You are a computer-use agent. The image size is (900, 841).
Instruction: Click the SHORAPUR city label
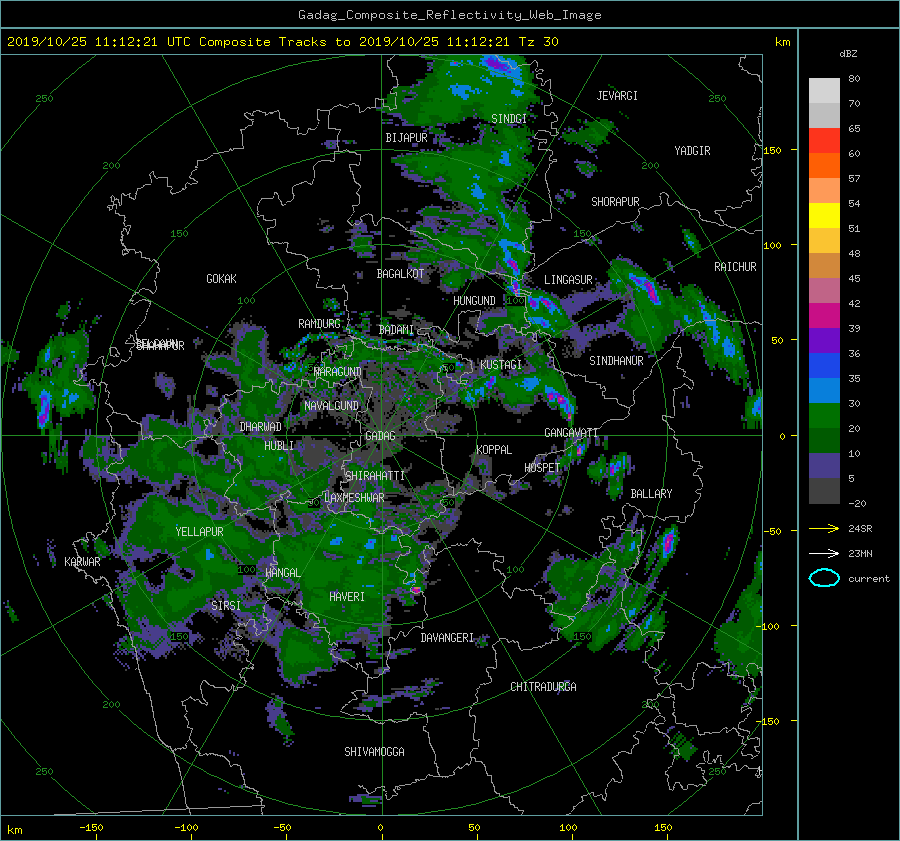(x=615, y=202)
